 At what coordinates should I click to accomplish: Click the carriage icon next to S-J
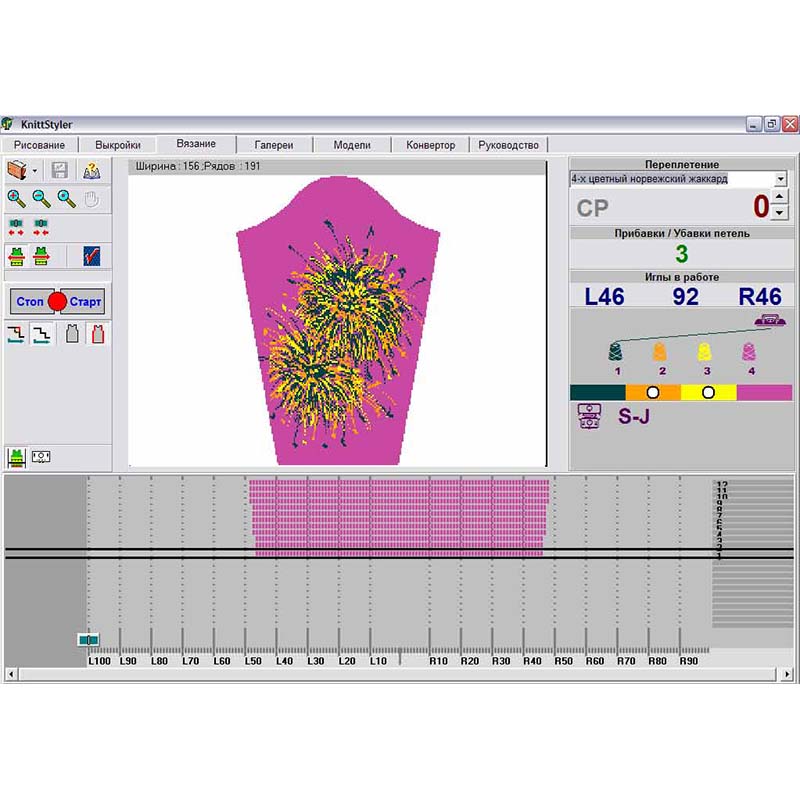(x=589, y=416)
